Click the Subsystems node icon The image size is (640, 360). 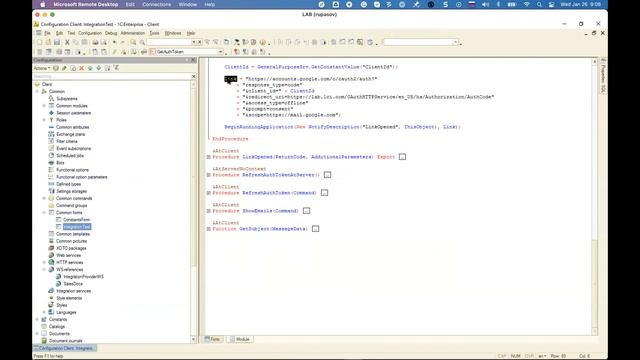pyautogui.click(x=51, y=98)
